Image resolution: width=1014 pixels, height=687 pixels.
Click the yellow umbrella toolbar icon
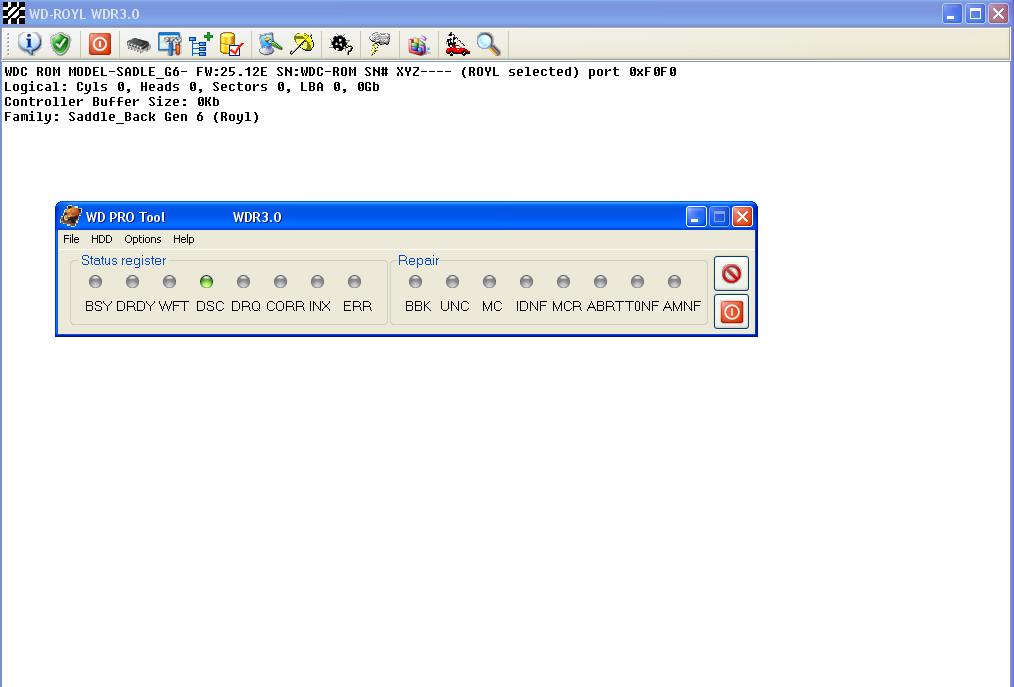(301, 44)
